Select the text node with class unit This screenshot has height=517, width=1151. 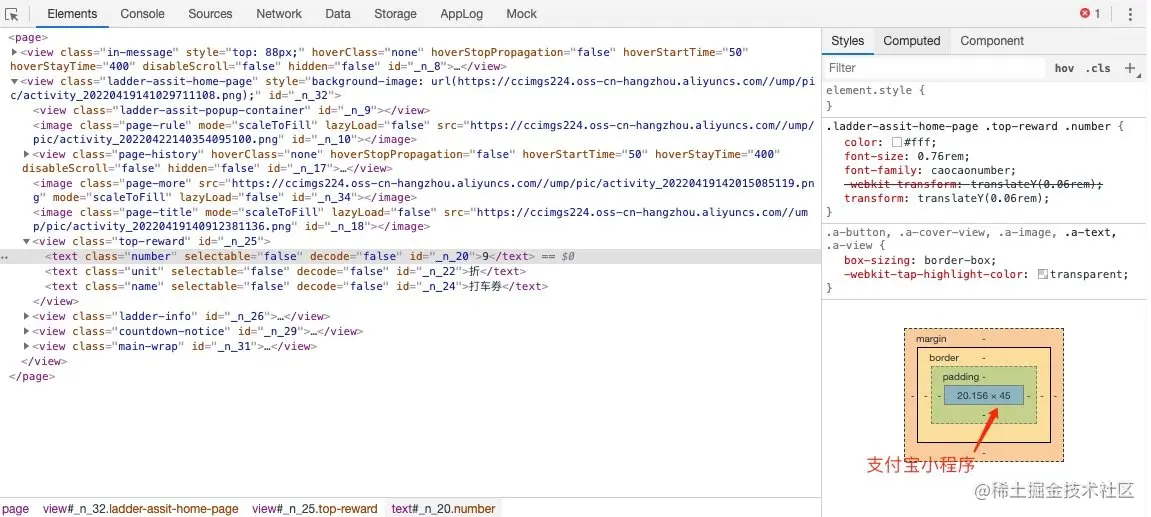(x=286, y=272)
